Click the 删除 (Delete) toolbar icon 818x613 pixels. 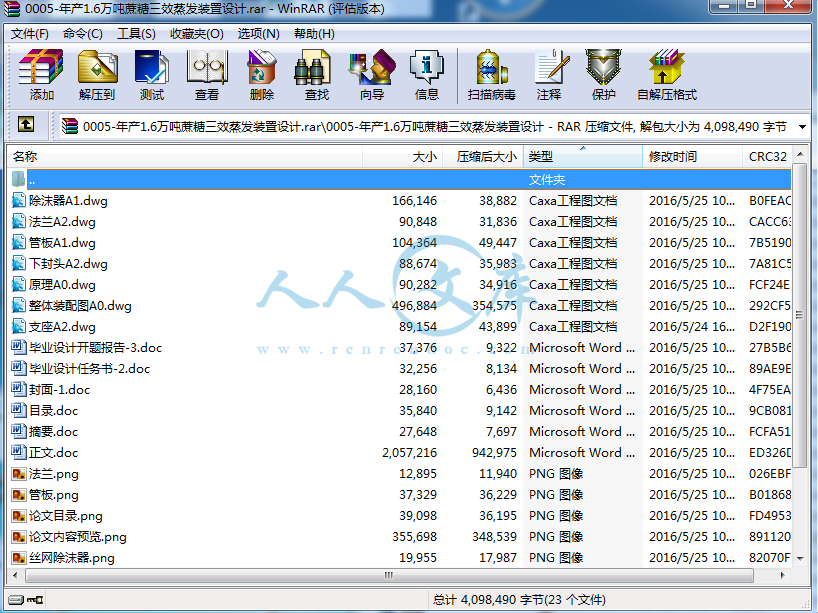point(262,67)
